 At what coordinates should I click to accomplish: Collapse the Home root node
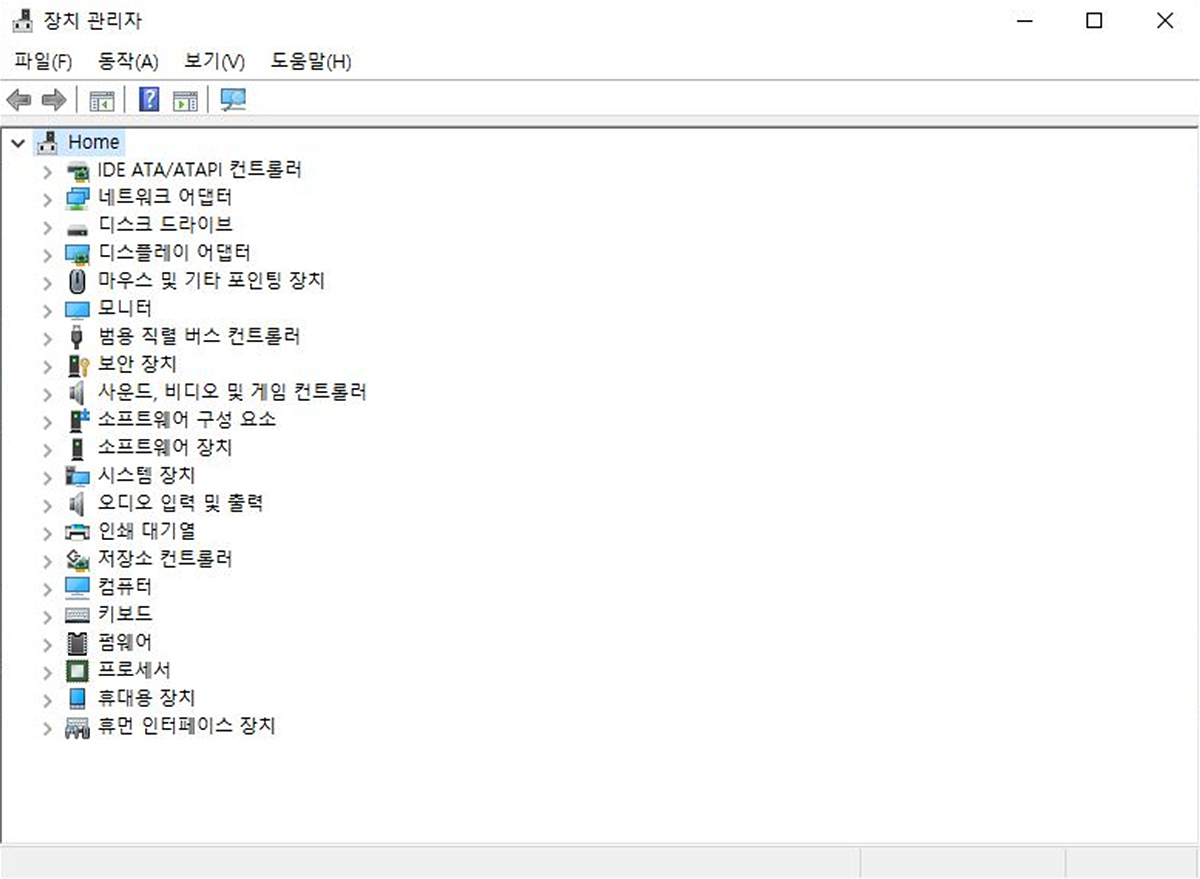(17, 143)
